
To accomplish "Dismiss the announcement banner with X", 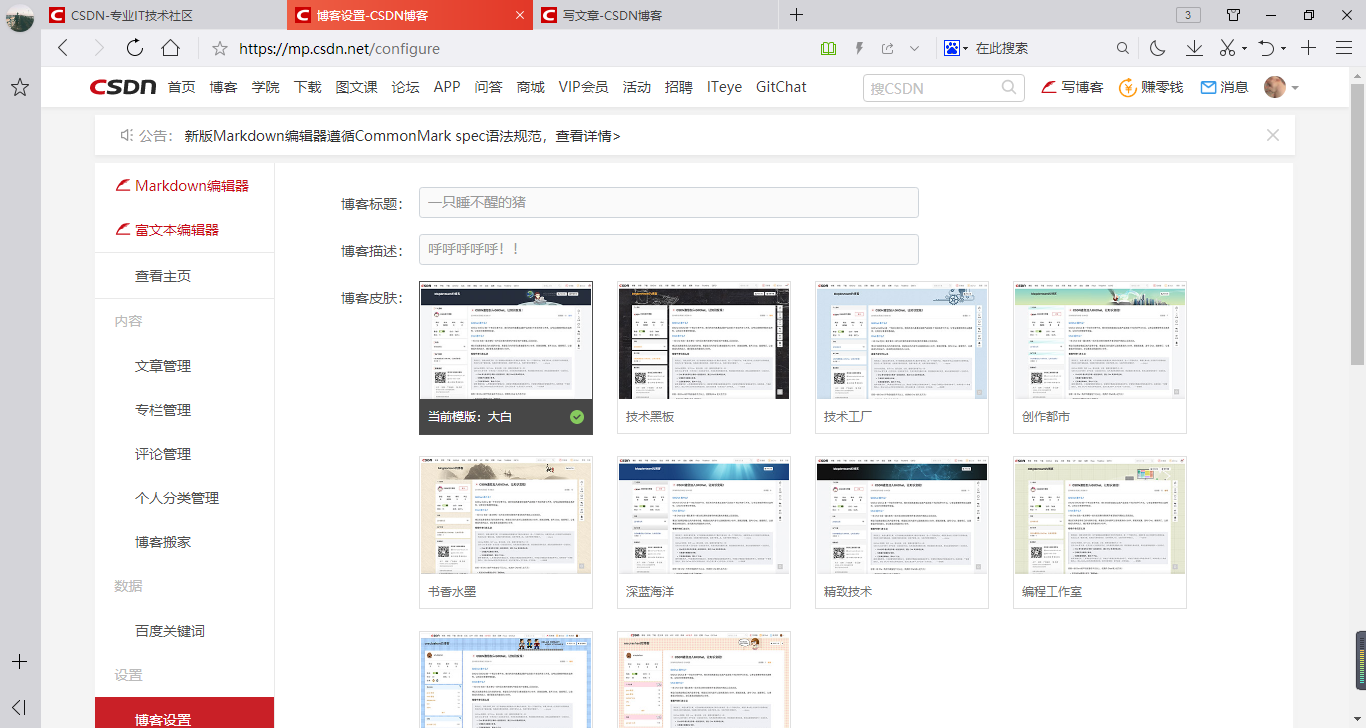I will 1273,135.
